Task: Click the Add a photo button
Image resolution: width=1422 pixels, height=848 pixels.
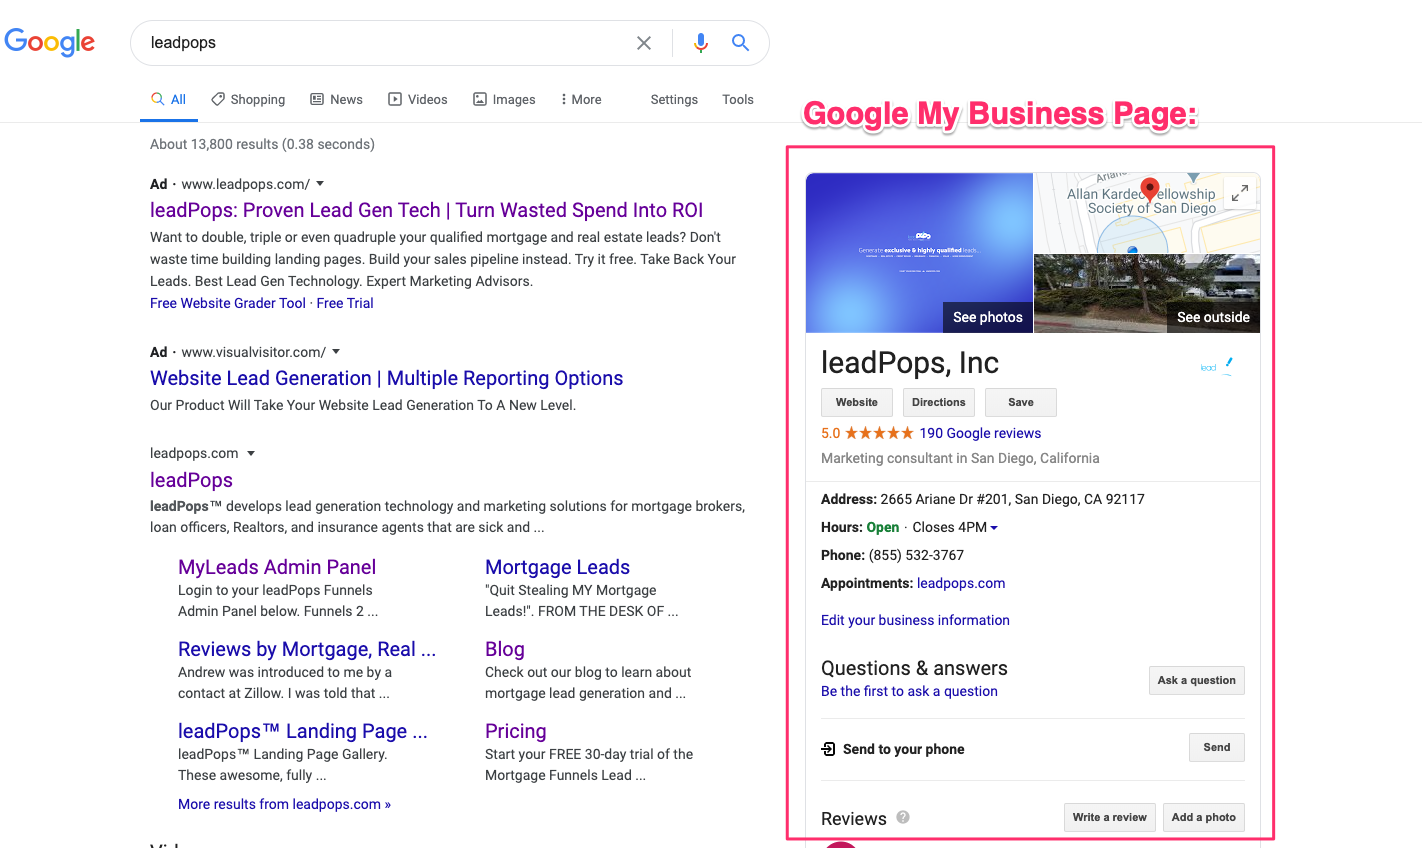Action: tap(1204, 817)
